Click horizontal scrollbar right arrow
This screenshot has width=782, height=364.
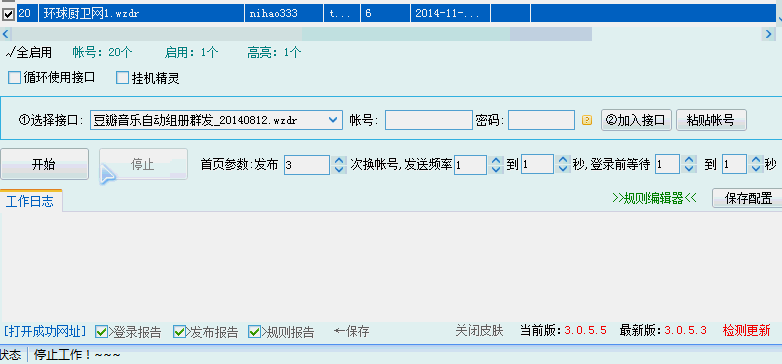point(769,34)
